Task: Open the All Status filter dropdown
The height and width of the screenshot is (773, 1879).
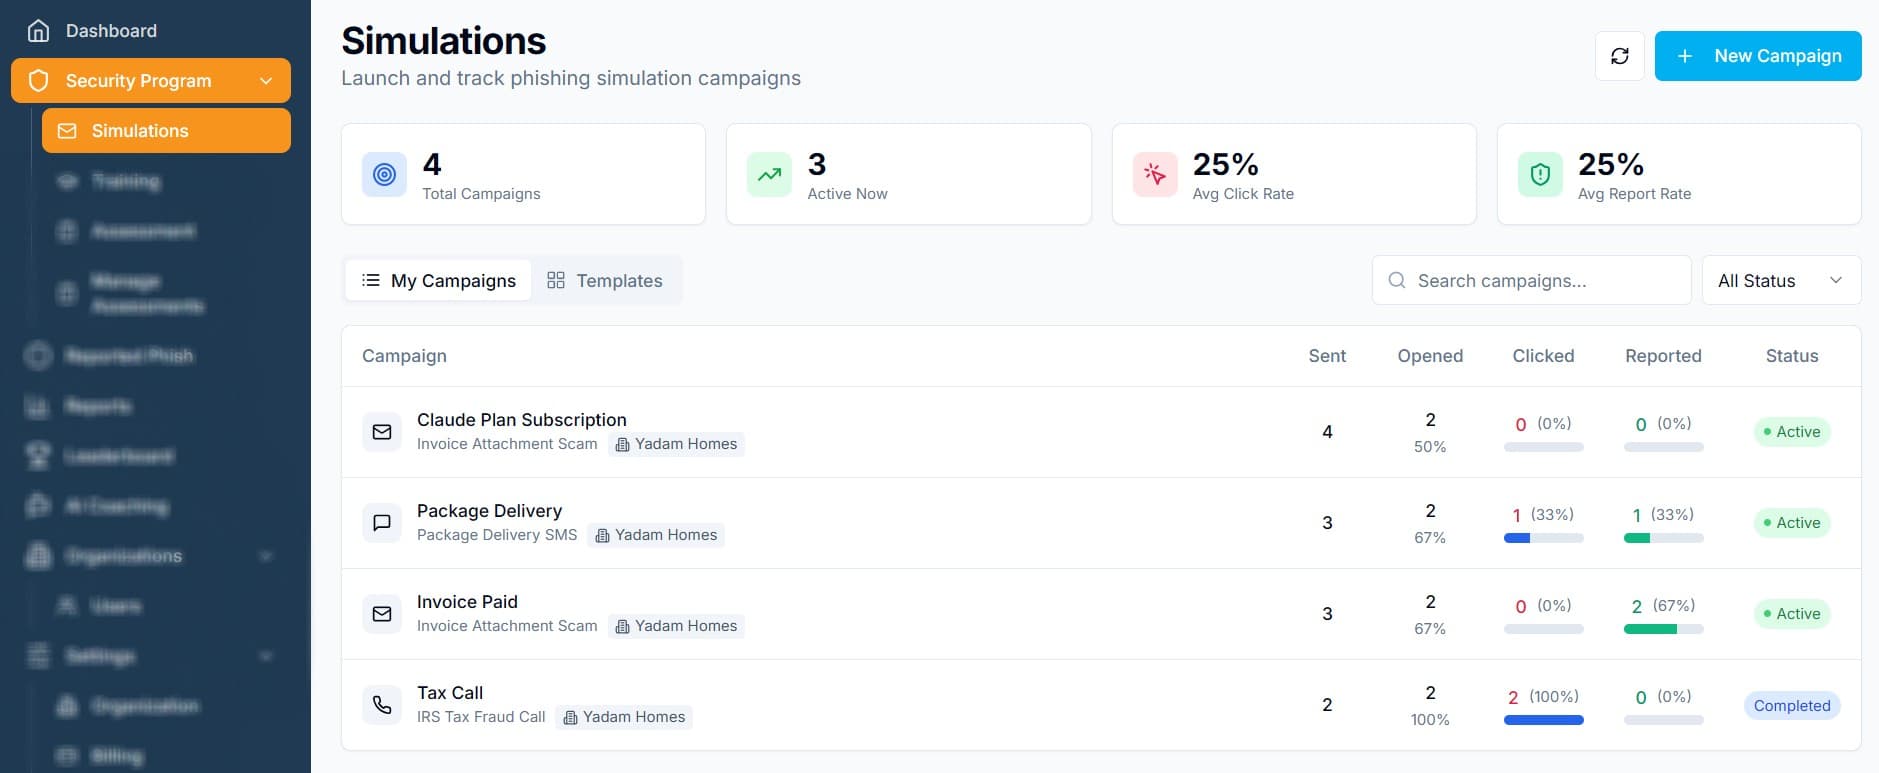Action: [1781, 281]
